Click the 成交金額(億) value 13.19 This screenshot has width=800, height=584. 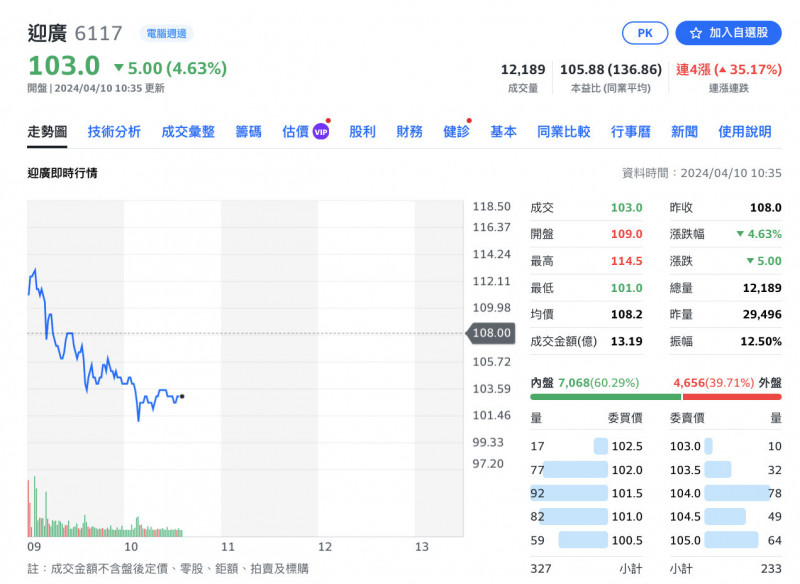(x=627, y=341)
